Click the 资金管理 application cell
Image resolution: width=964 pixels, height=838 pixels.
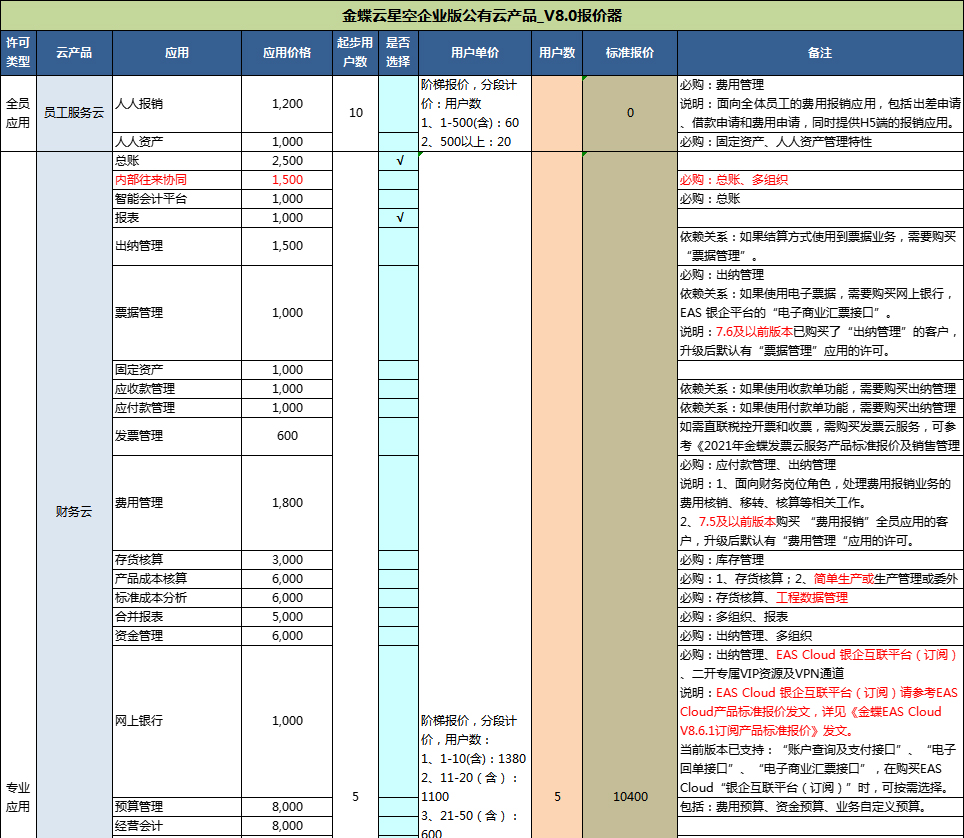pos(177,636)
